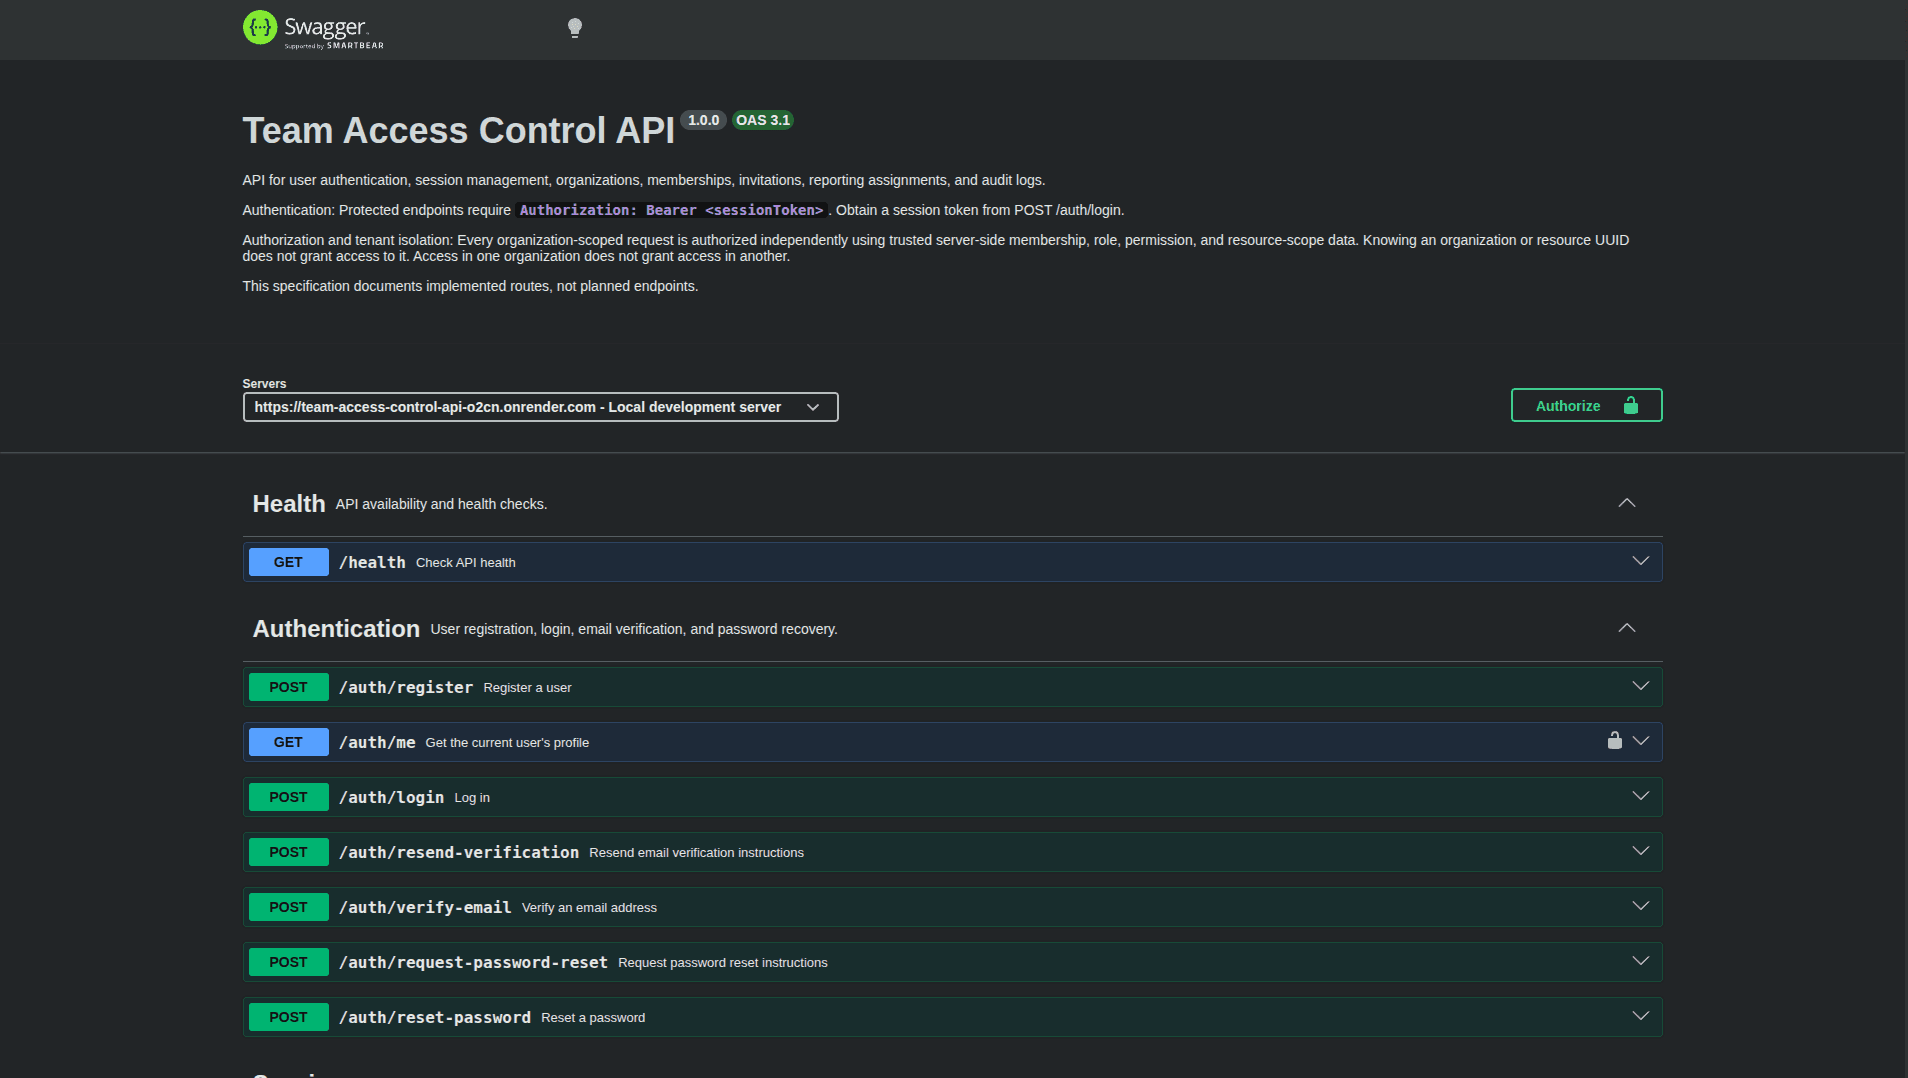This screenshot has width=1908, height=1078.
Task: Click the lock icon on /auth/me row
Action: click(1614, 740)
